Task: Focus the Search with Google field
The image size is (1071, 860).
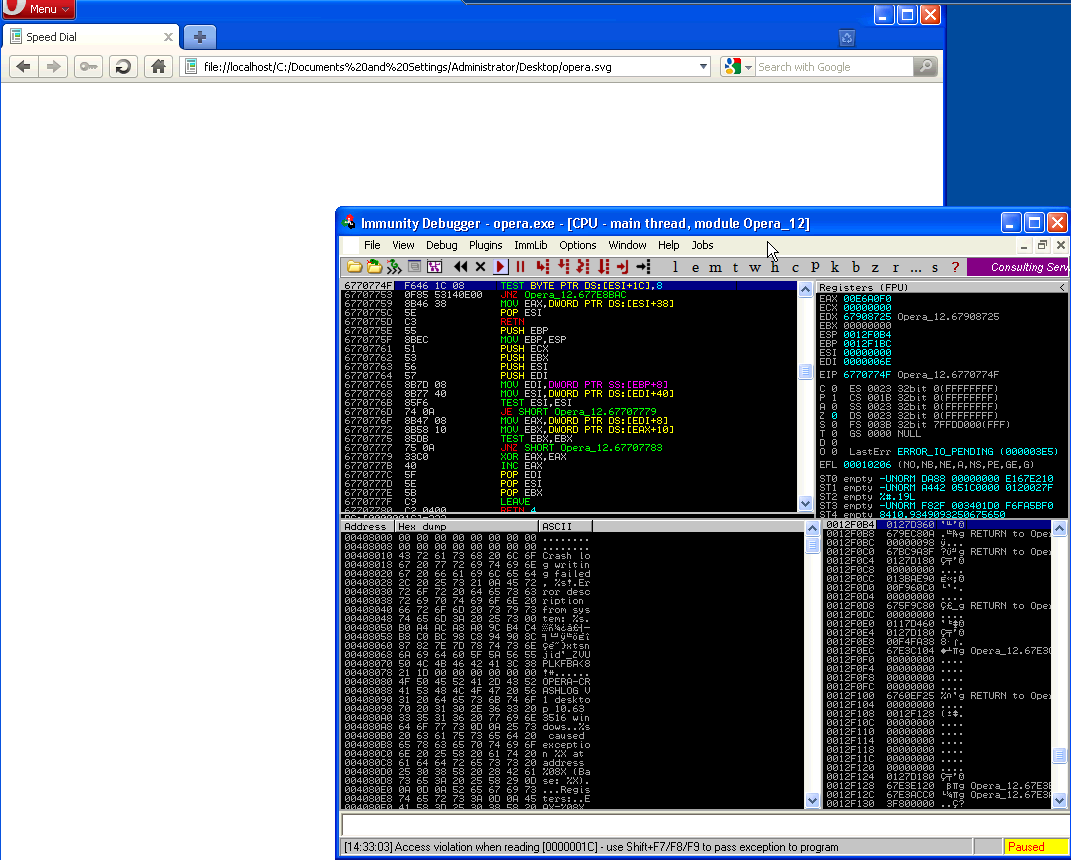Action: click(x=834, y=67)
